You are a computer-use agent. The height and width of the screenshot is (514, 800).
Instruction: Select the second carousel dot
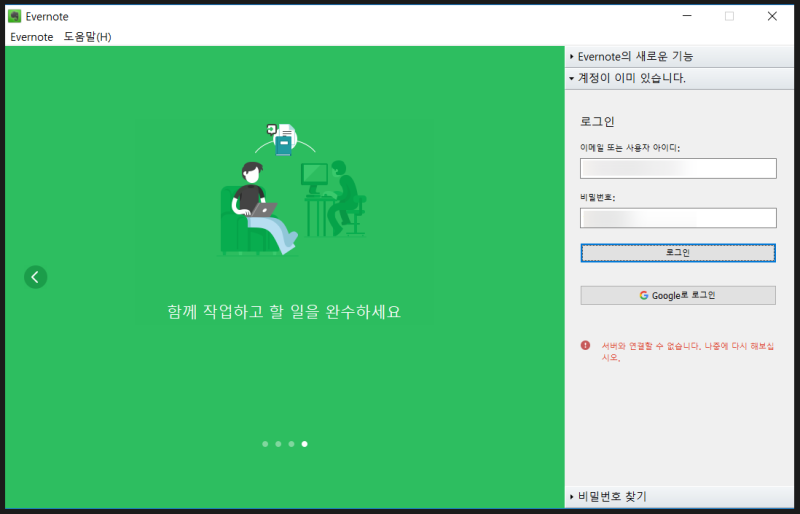(x=278, y=444)
